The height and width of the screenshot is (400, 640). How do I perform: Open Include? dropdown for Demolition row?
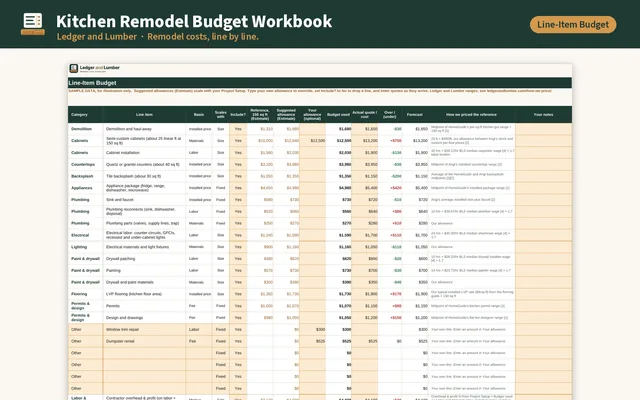coord(238,129)
